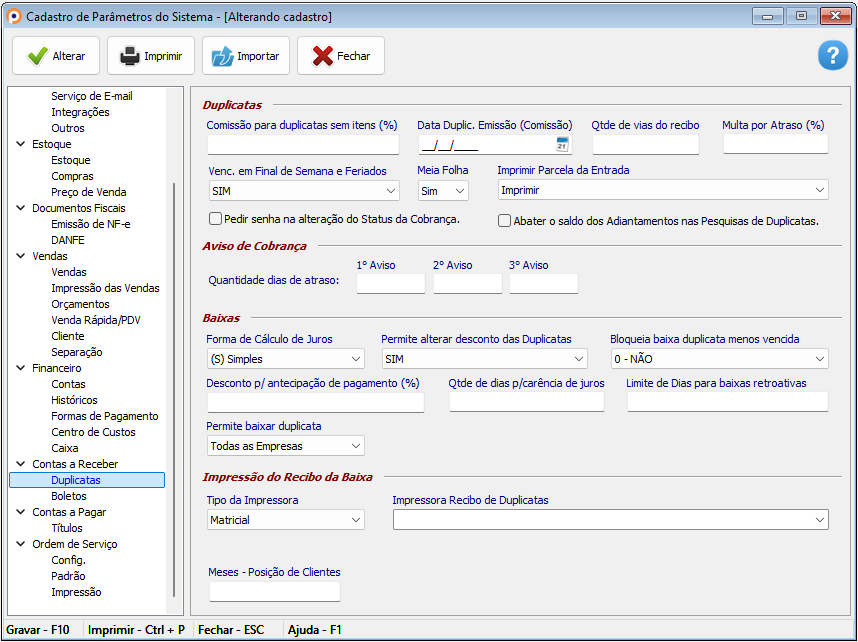Open Forma de Cálculo de Juros dropdown

pos(356,359)
